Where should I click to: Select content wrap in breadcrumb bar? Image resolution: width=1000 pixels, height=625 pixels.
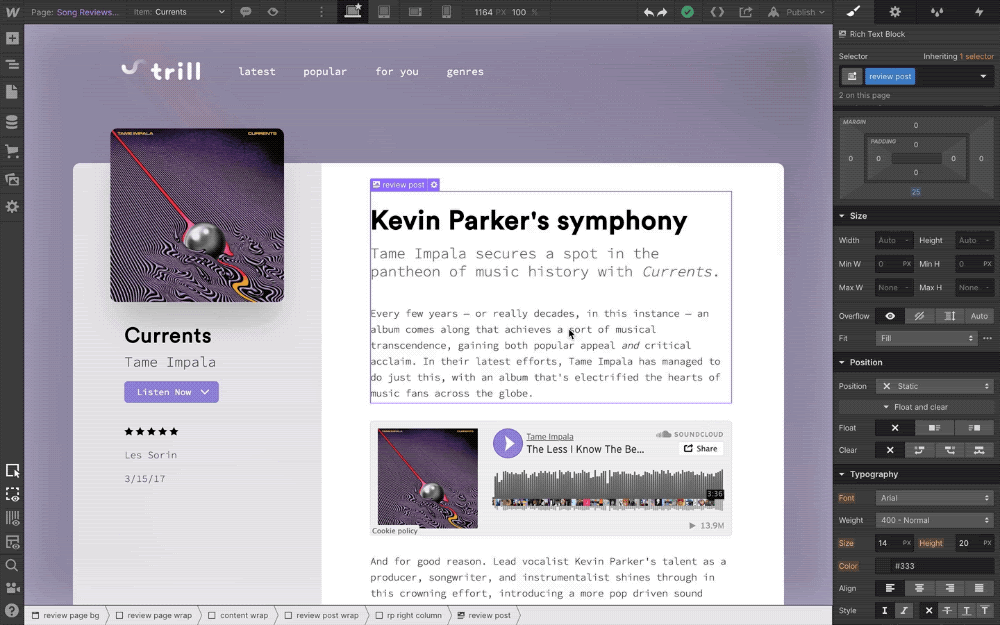[x=238, y=615]
